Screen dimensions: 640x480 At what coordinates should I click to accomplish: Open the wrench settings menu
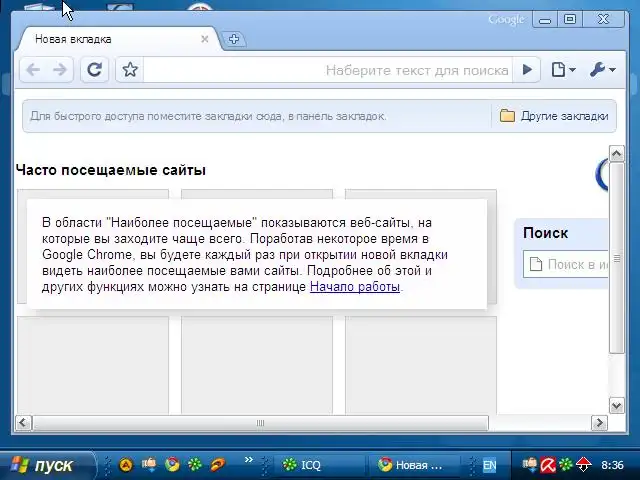tap(602, 70)
